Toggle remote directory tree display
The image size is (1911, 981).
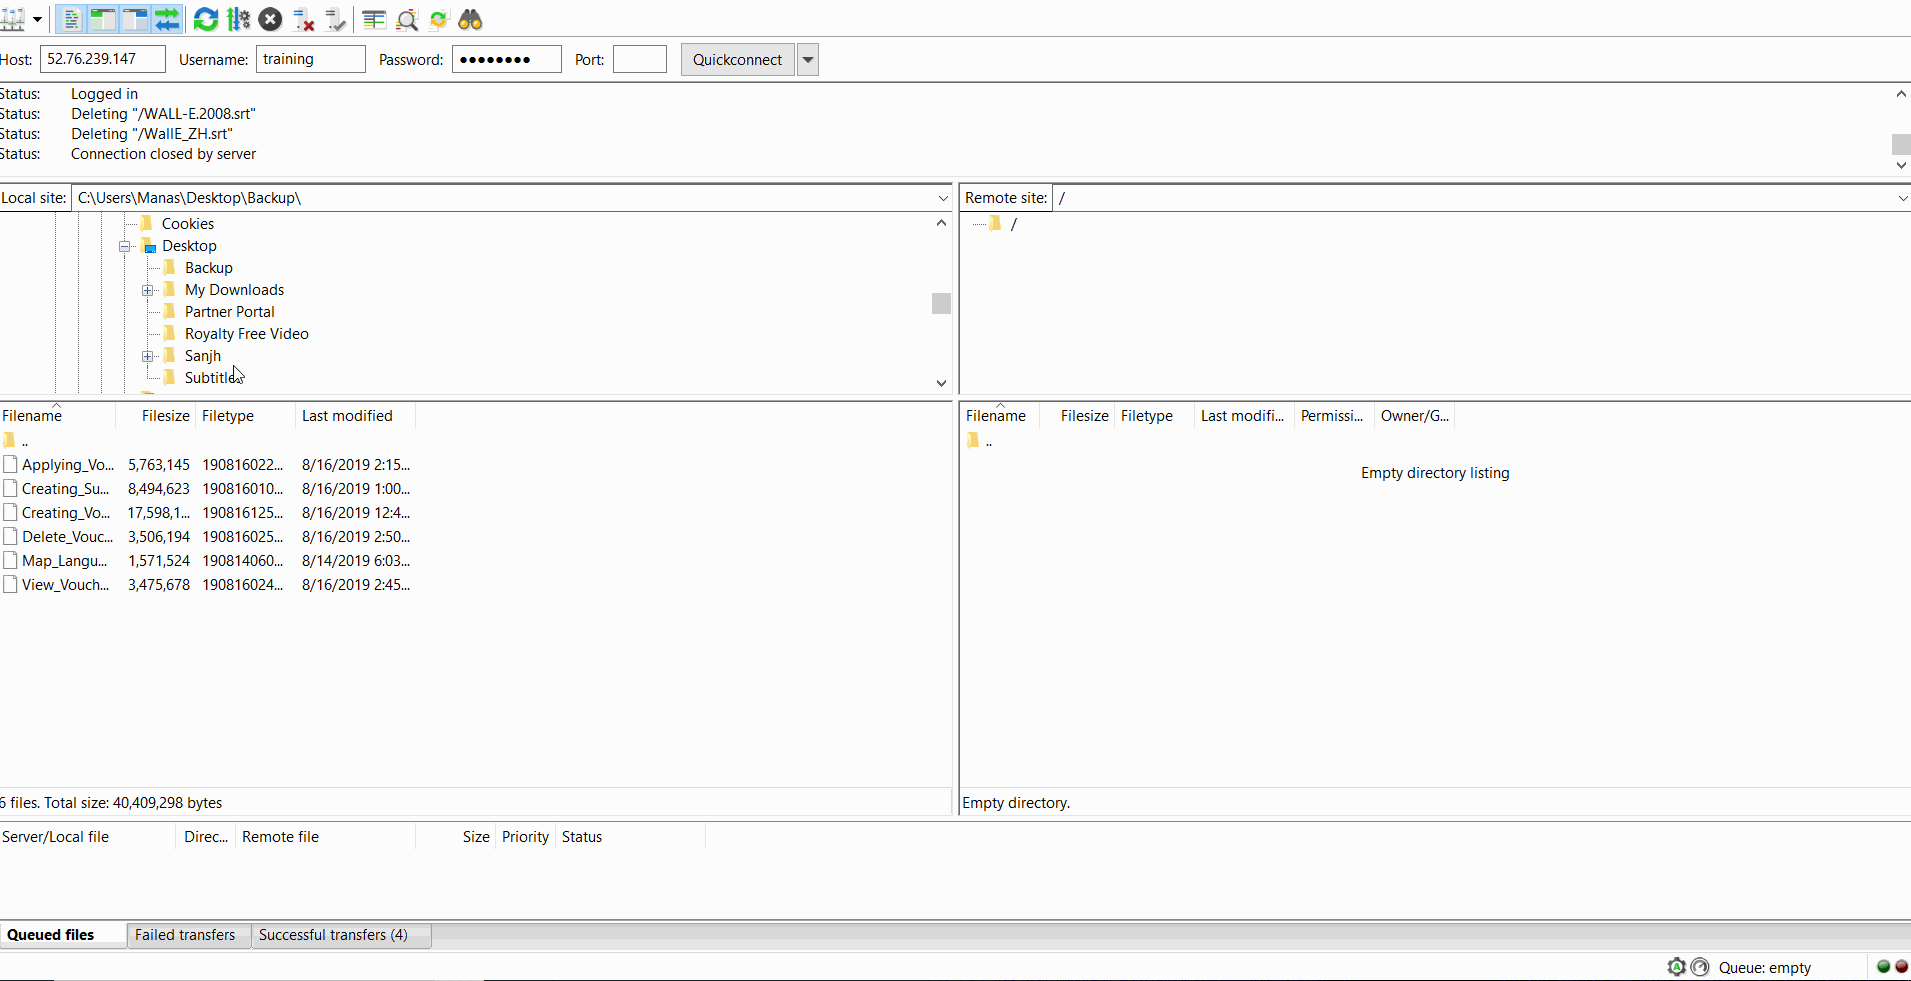pyautogui.click(x=135, y=19)
